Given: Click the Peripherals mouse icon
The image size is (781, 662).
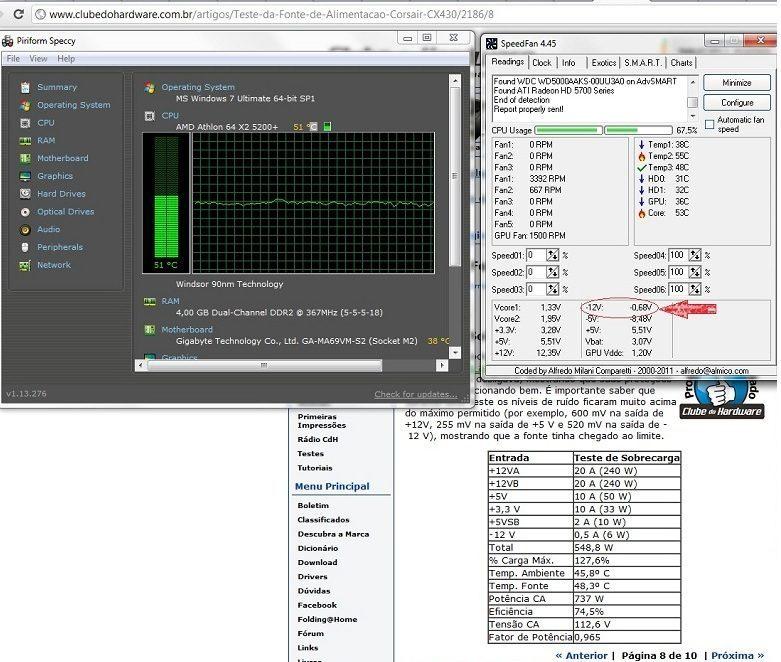Looking at the screenshot, I should 25,248.
